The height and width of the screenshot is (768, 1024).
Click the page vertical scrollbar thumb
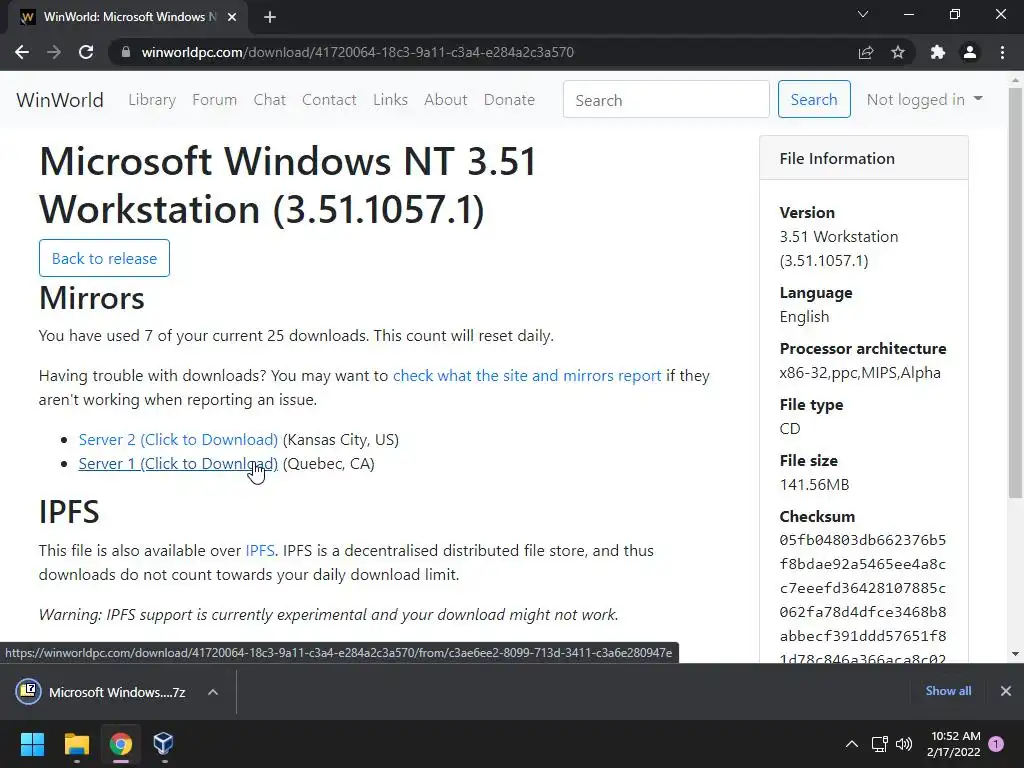(x=1015, y=293)
